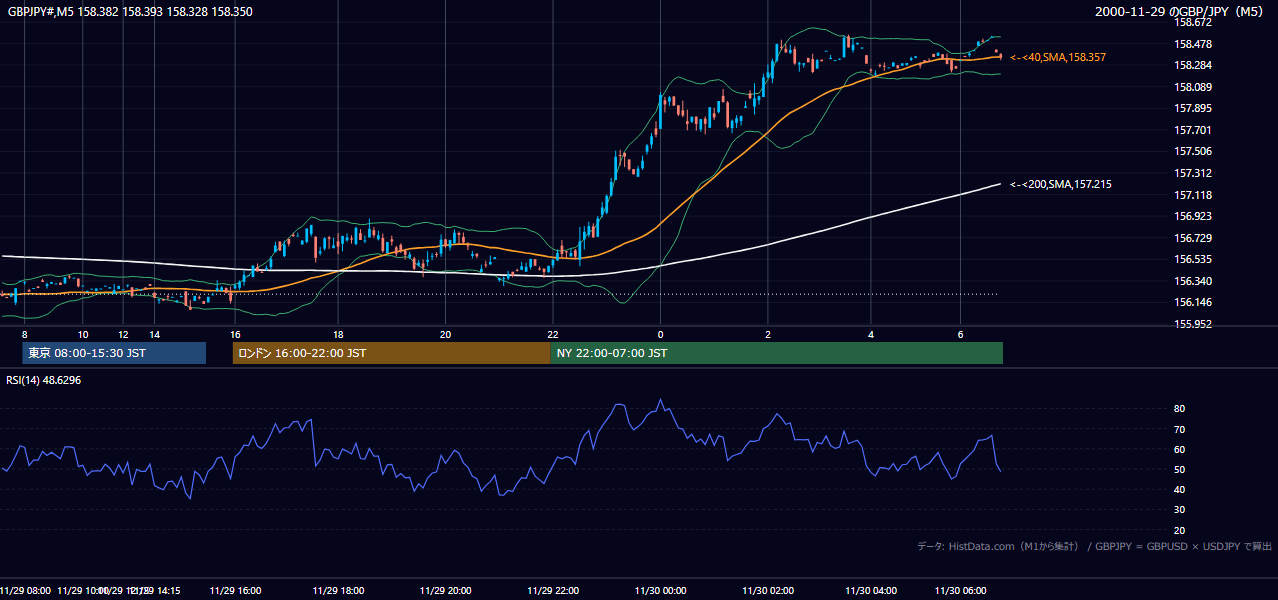The image size is (1278, 600).
Task: Select the Tokyo session bar 東京 08:00-15:30 JST
Action: [114, 353]
